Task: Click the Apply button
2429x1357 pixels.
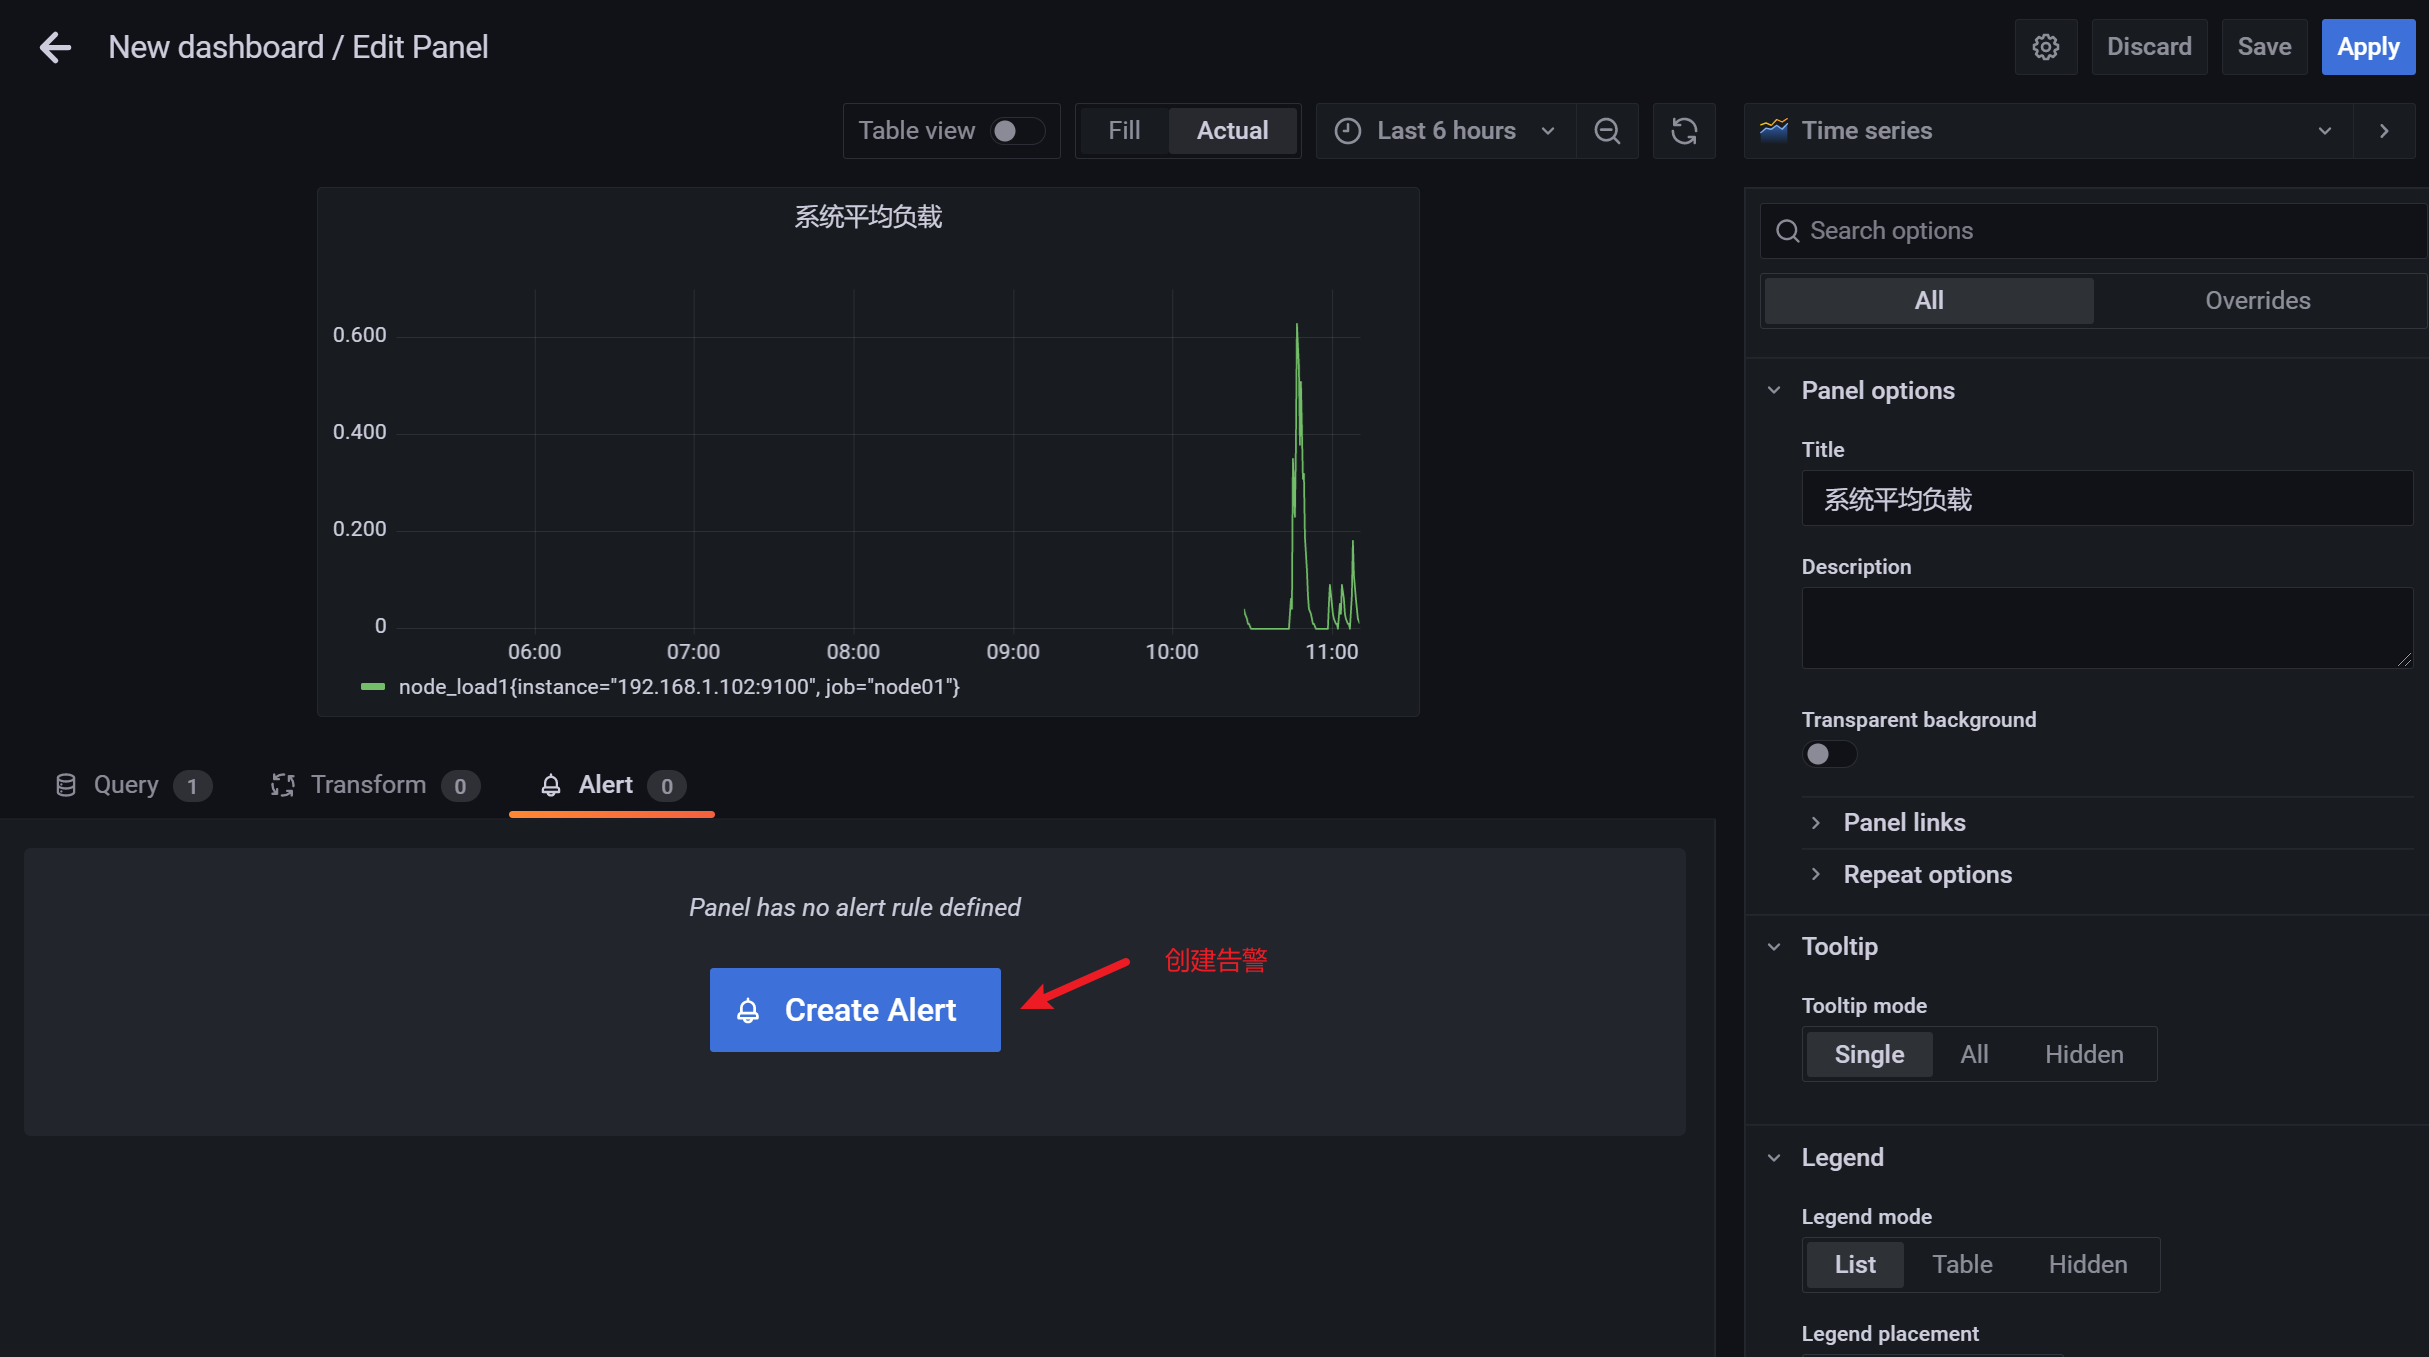Action: pos(2368,47)
